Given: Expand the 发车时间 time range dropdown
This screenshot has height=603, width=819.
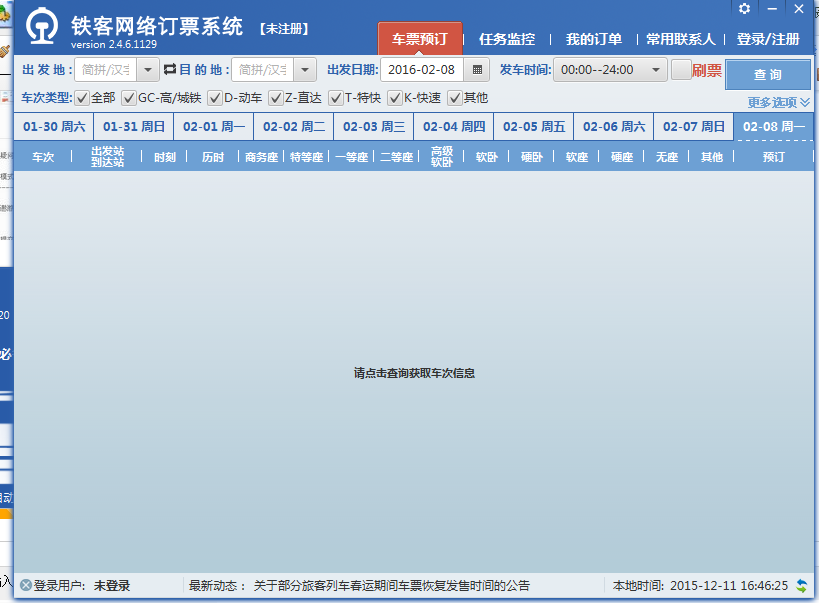Looking at the screenshot, I should [656, 70].
